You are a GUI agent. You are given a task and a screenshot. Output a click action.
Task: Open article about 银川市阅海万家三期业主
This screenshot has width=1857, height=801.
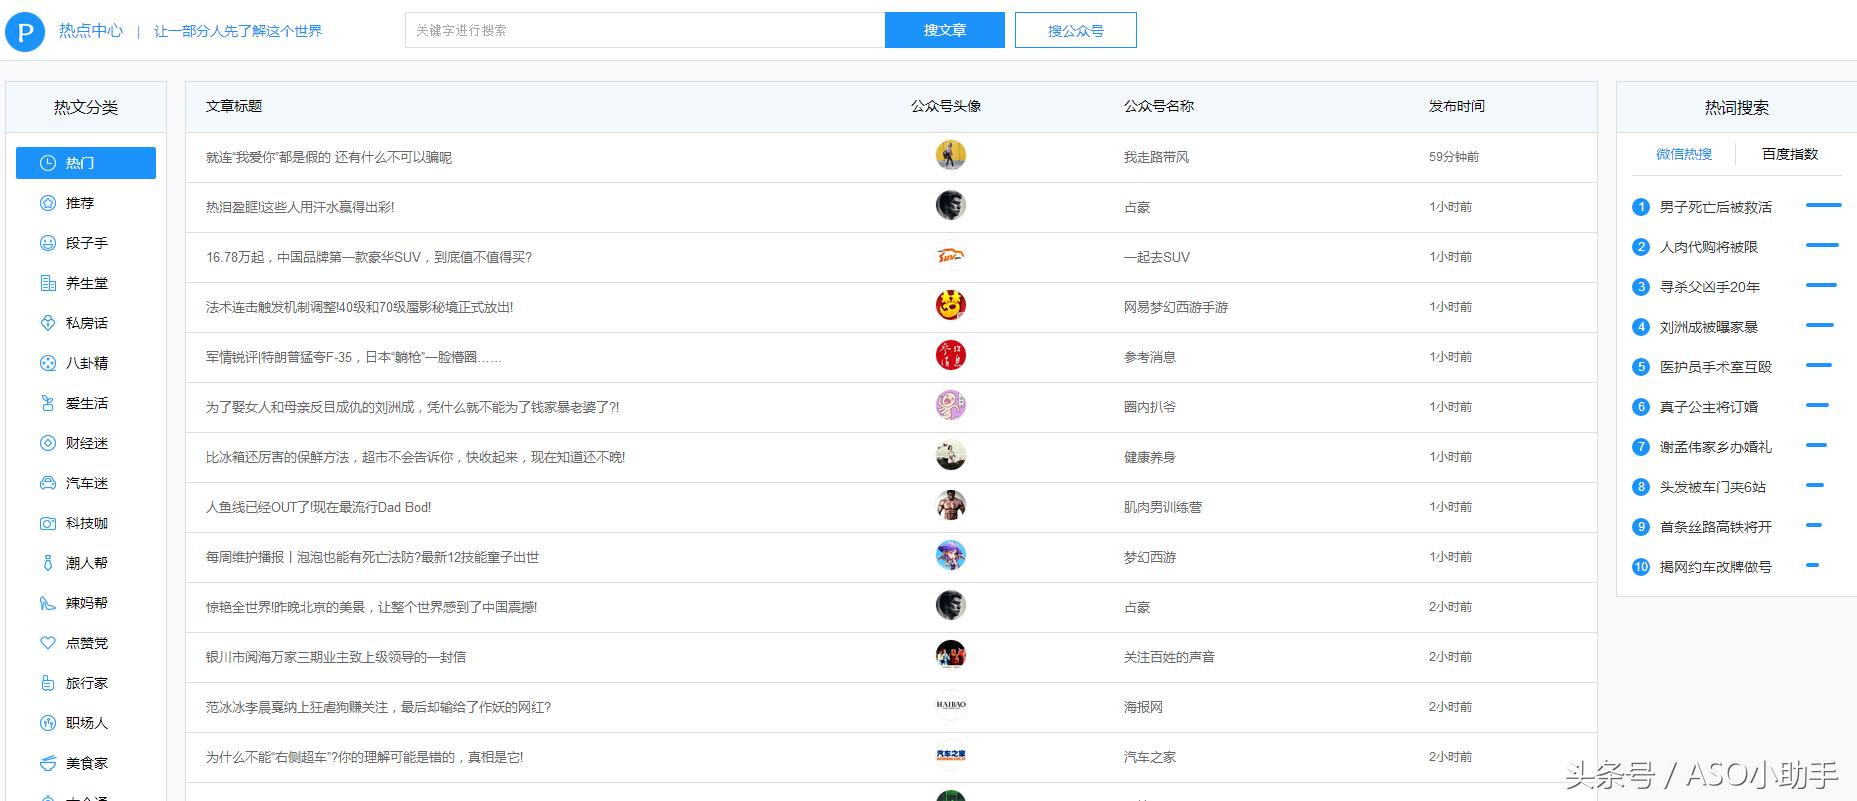coord(336,657)
